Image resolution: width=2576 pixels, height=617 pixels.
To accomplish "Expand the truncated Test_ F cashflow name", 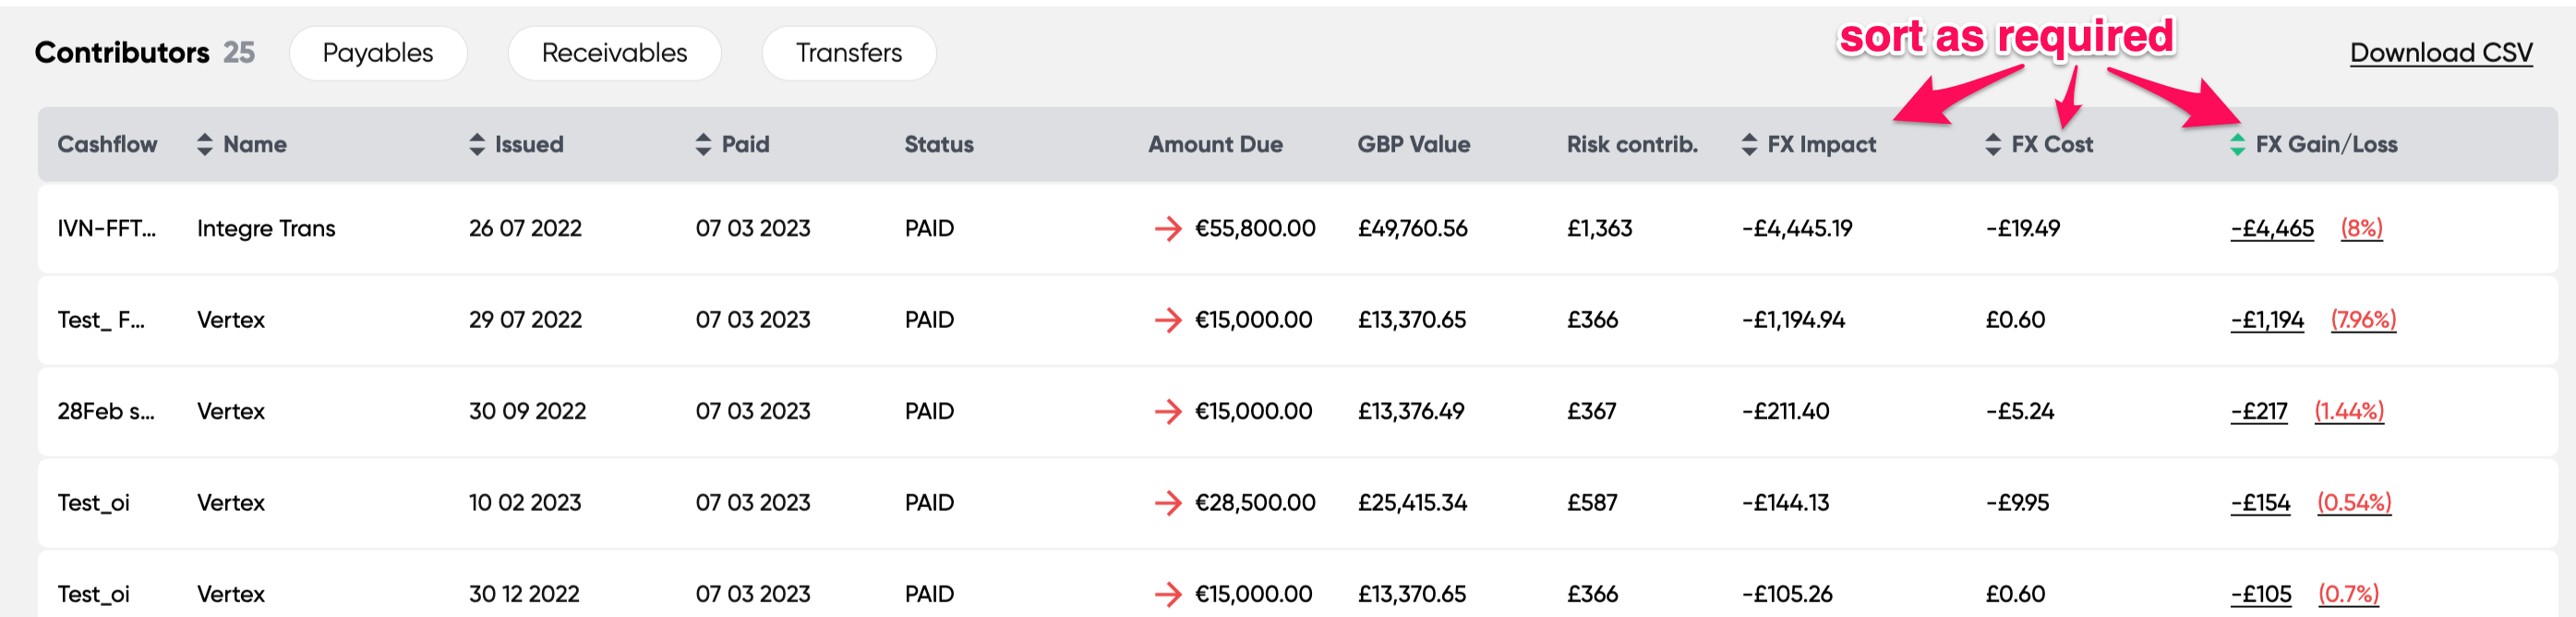I will [x=100, y=320].
